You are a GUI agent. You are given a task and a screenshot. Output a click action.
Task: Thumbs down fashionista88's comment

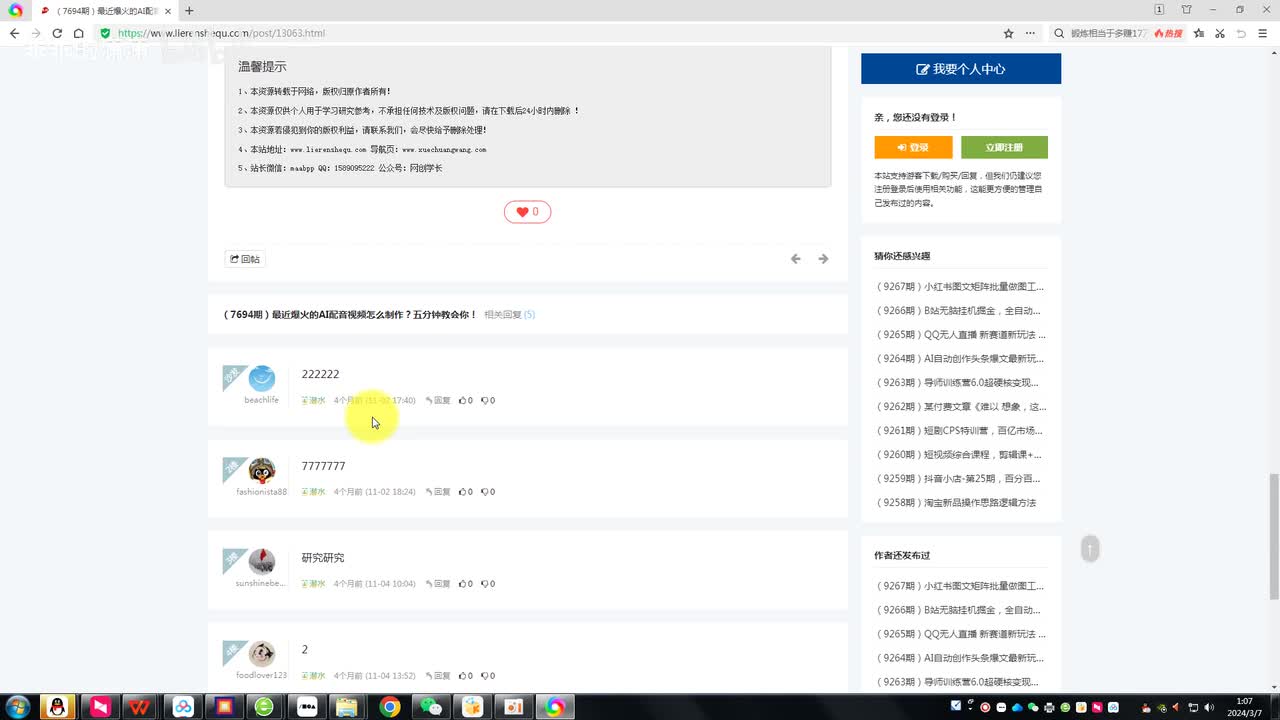click(x=487, y=492)
